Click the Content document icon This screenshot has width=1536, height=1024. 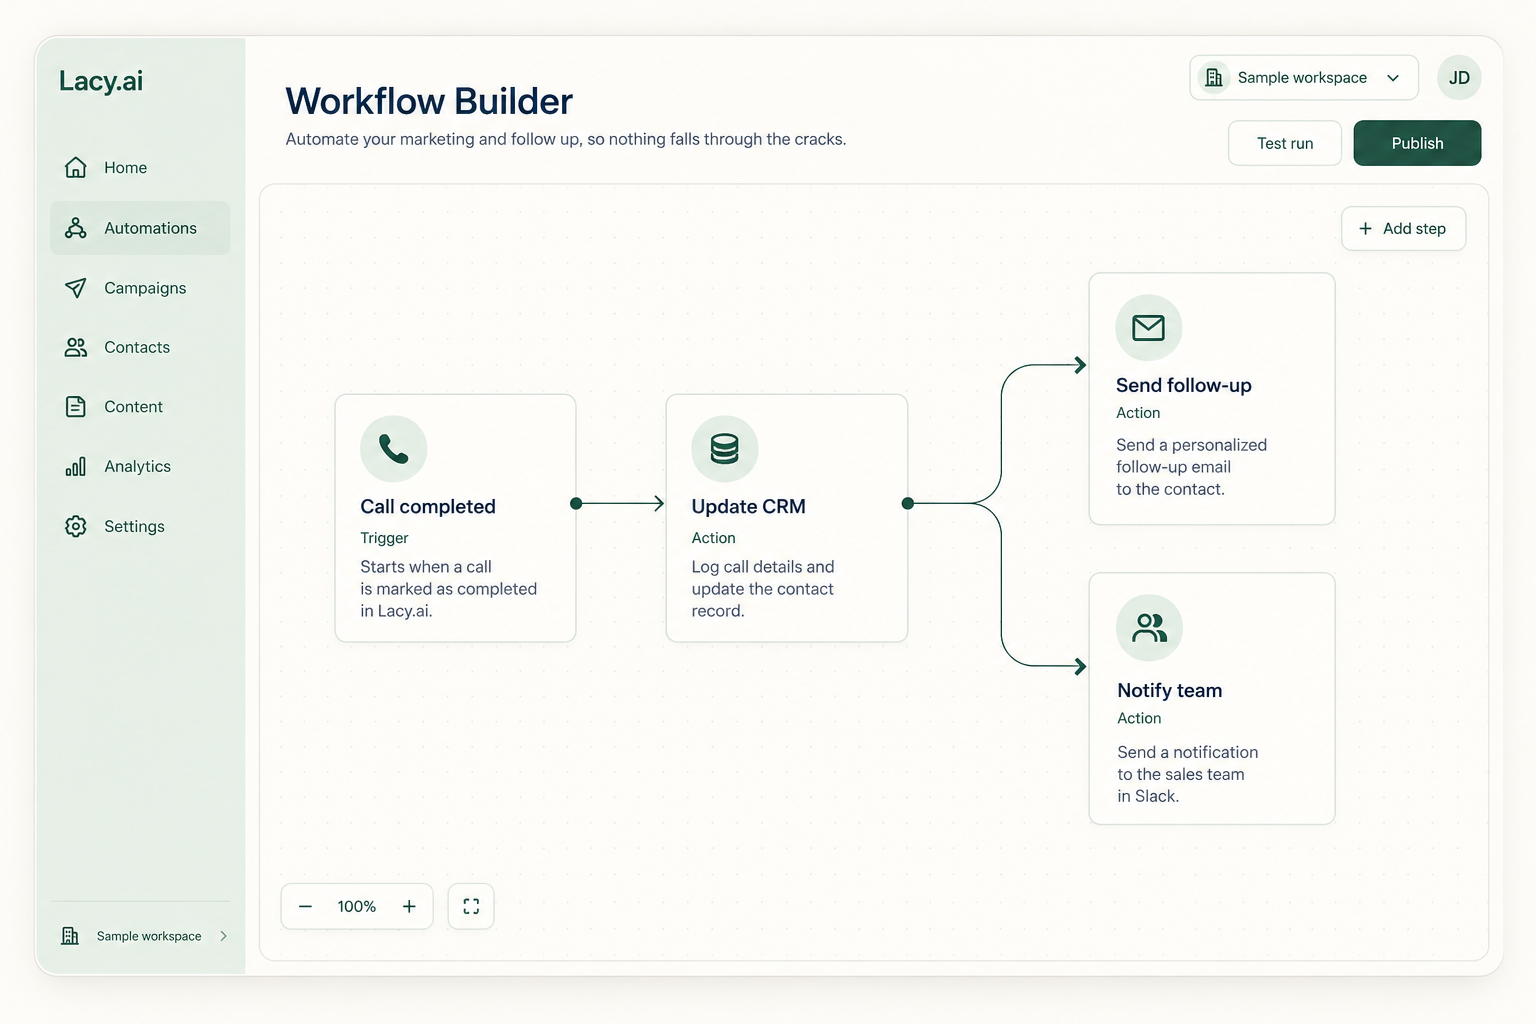(x=76, y=407)
